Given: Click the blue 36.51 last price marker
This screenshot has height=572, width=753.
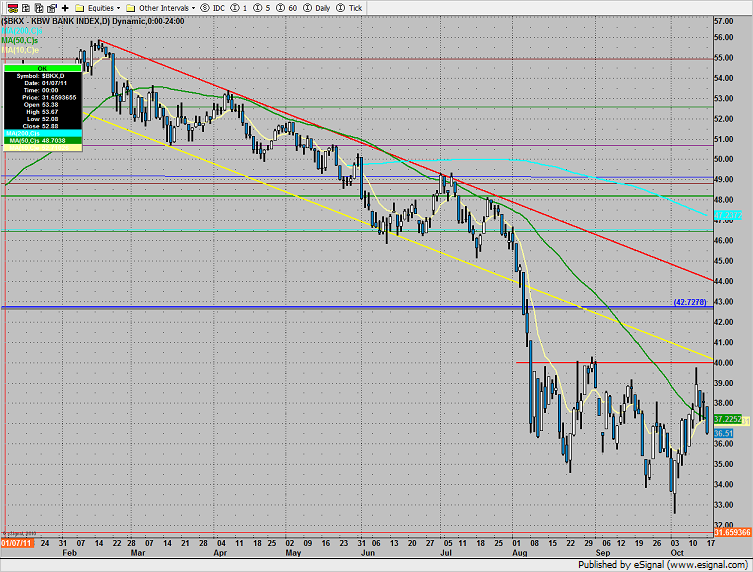Looking at the screenshot, I should coord(723,433).
